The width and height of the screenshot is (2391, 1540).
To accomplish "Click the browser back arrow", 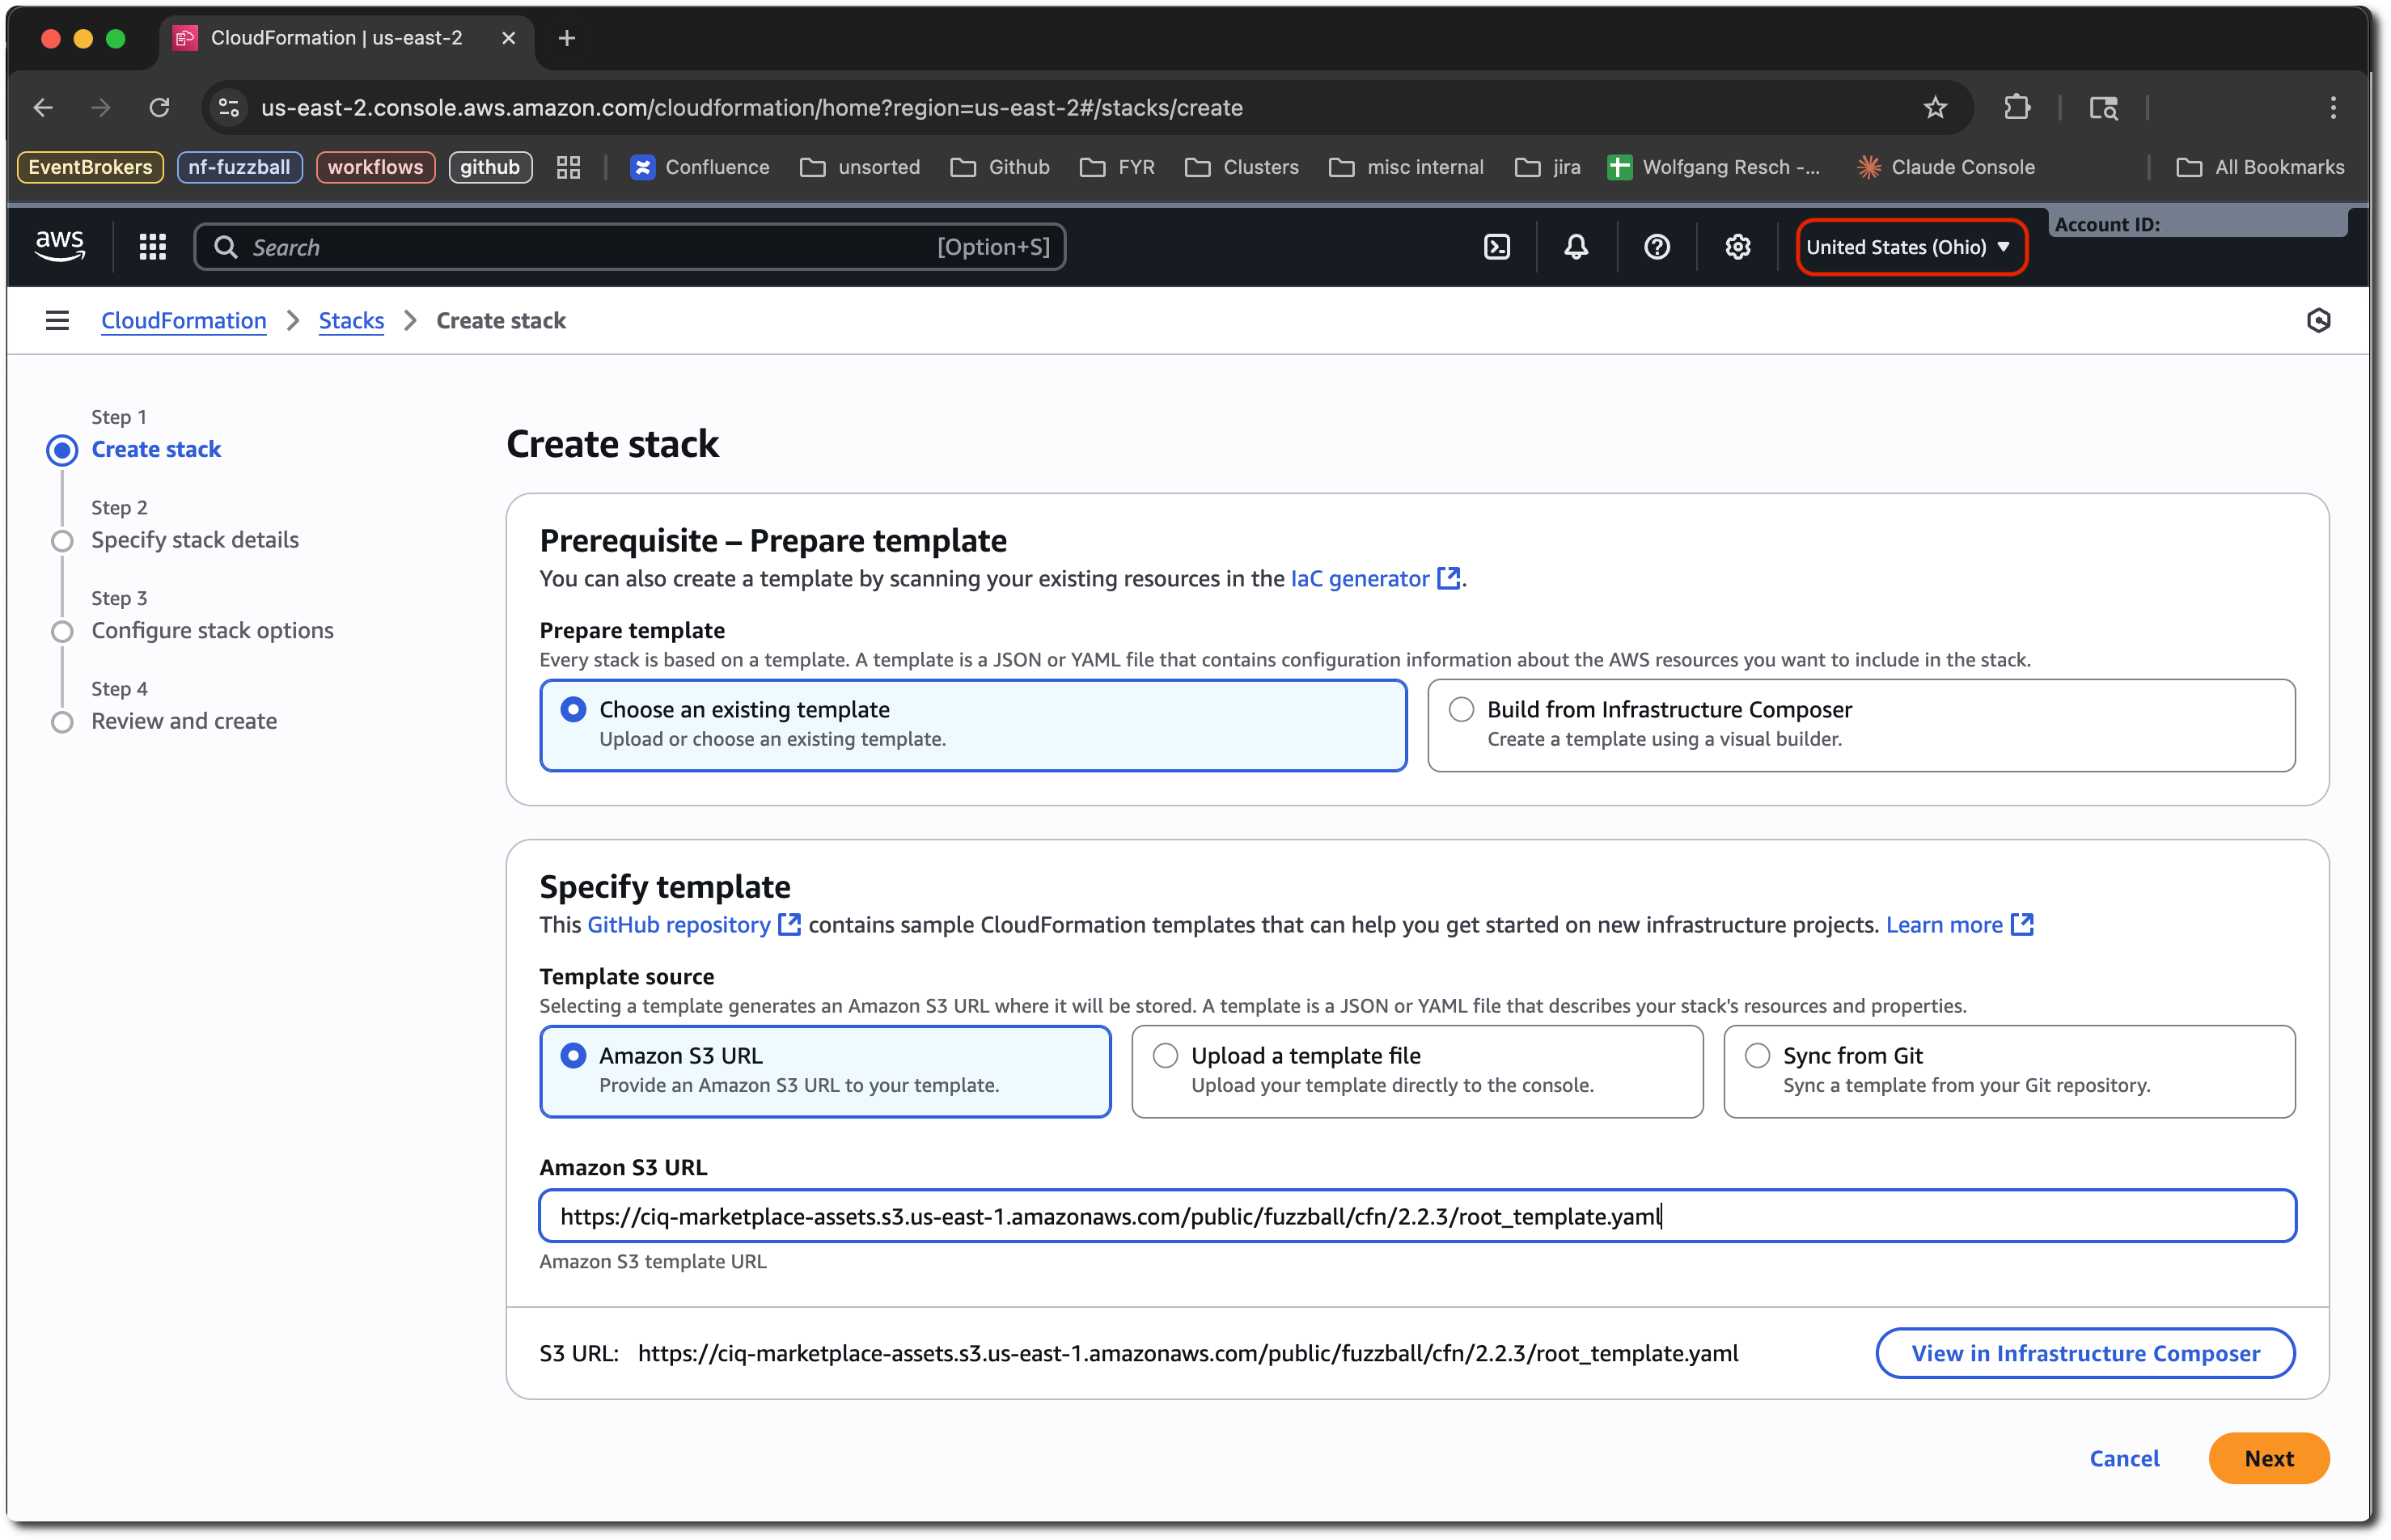I will 43,107.
